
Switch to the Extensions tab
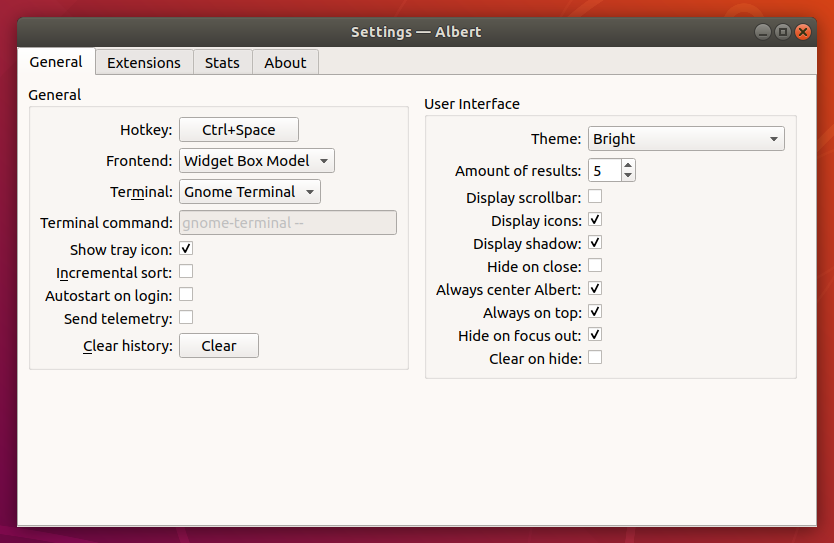pyautogui.click(x=144, y=62)
